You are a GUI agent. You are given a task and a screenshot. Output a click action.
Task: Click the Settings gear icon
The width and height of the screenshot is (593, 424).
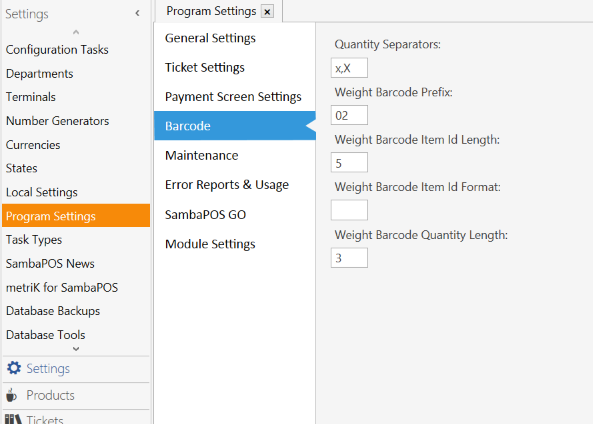[14, 368]
